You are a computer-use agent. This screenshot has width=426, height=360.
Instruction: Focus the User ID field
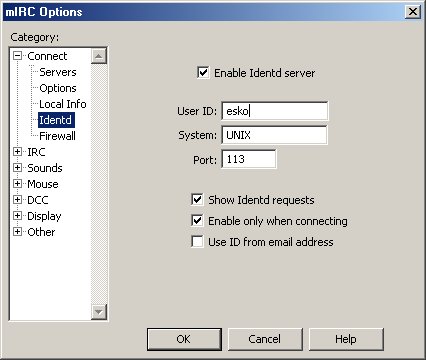(x=275, y=111)
